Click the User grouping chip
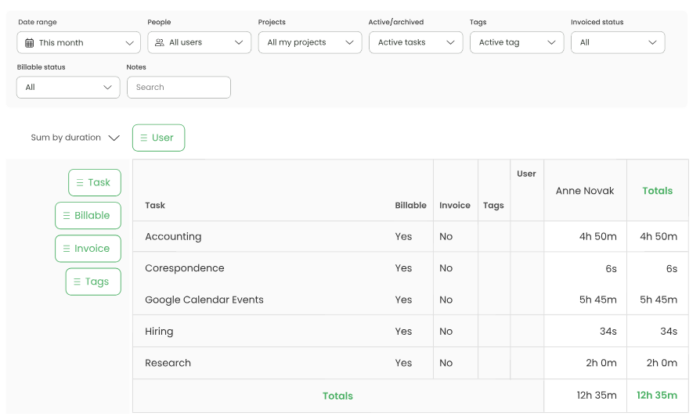 point(158,138)
